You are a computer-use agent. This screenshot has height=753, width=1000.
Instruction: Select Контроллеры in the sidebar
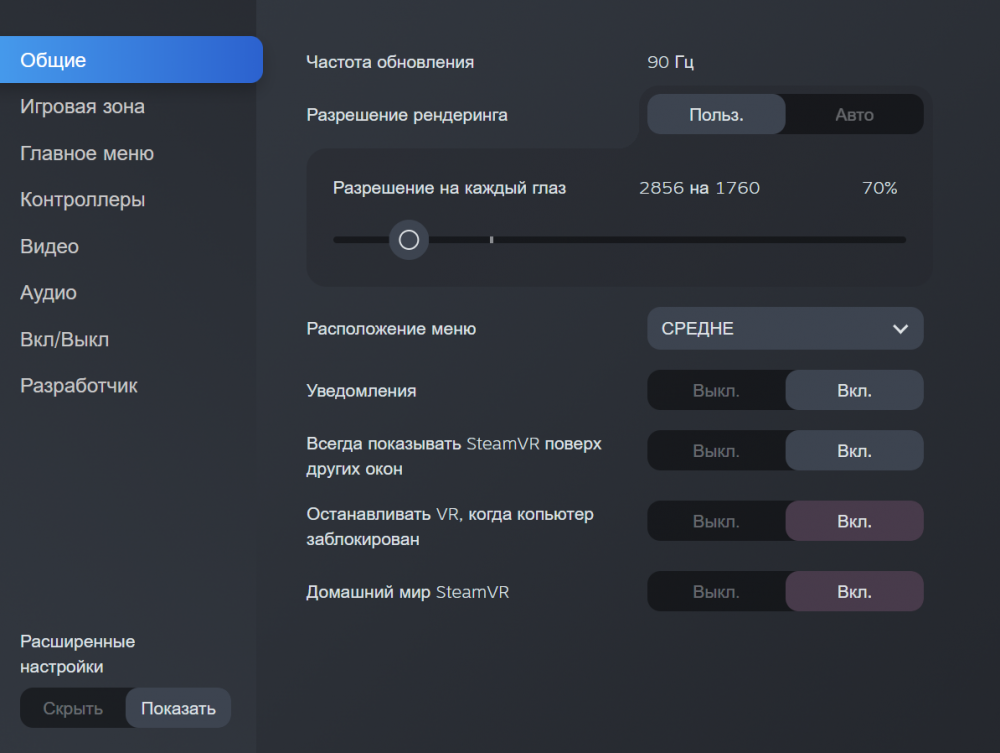click(x=83, y=200)
